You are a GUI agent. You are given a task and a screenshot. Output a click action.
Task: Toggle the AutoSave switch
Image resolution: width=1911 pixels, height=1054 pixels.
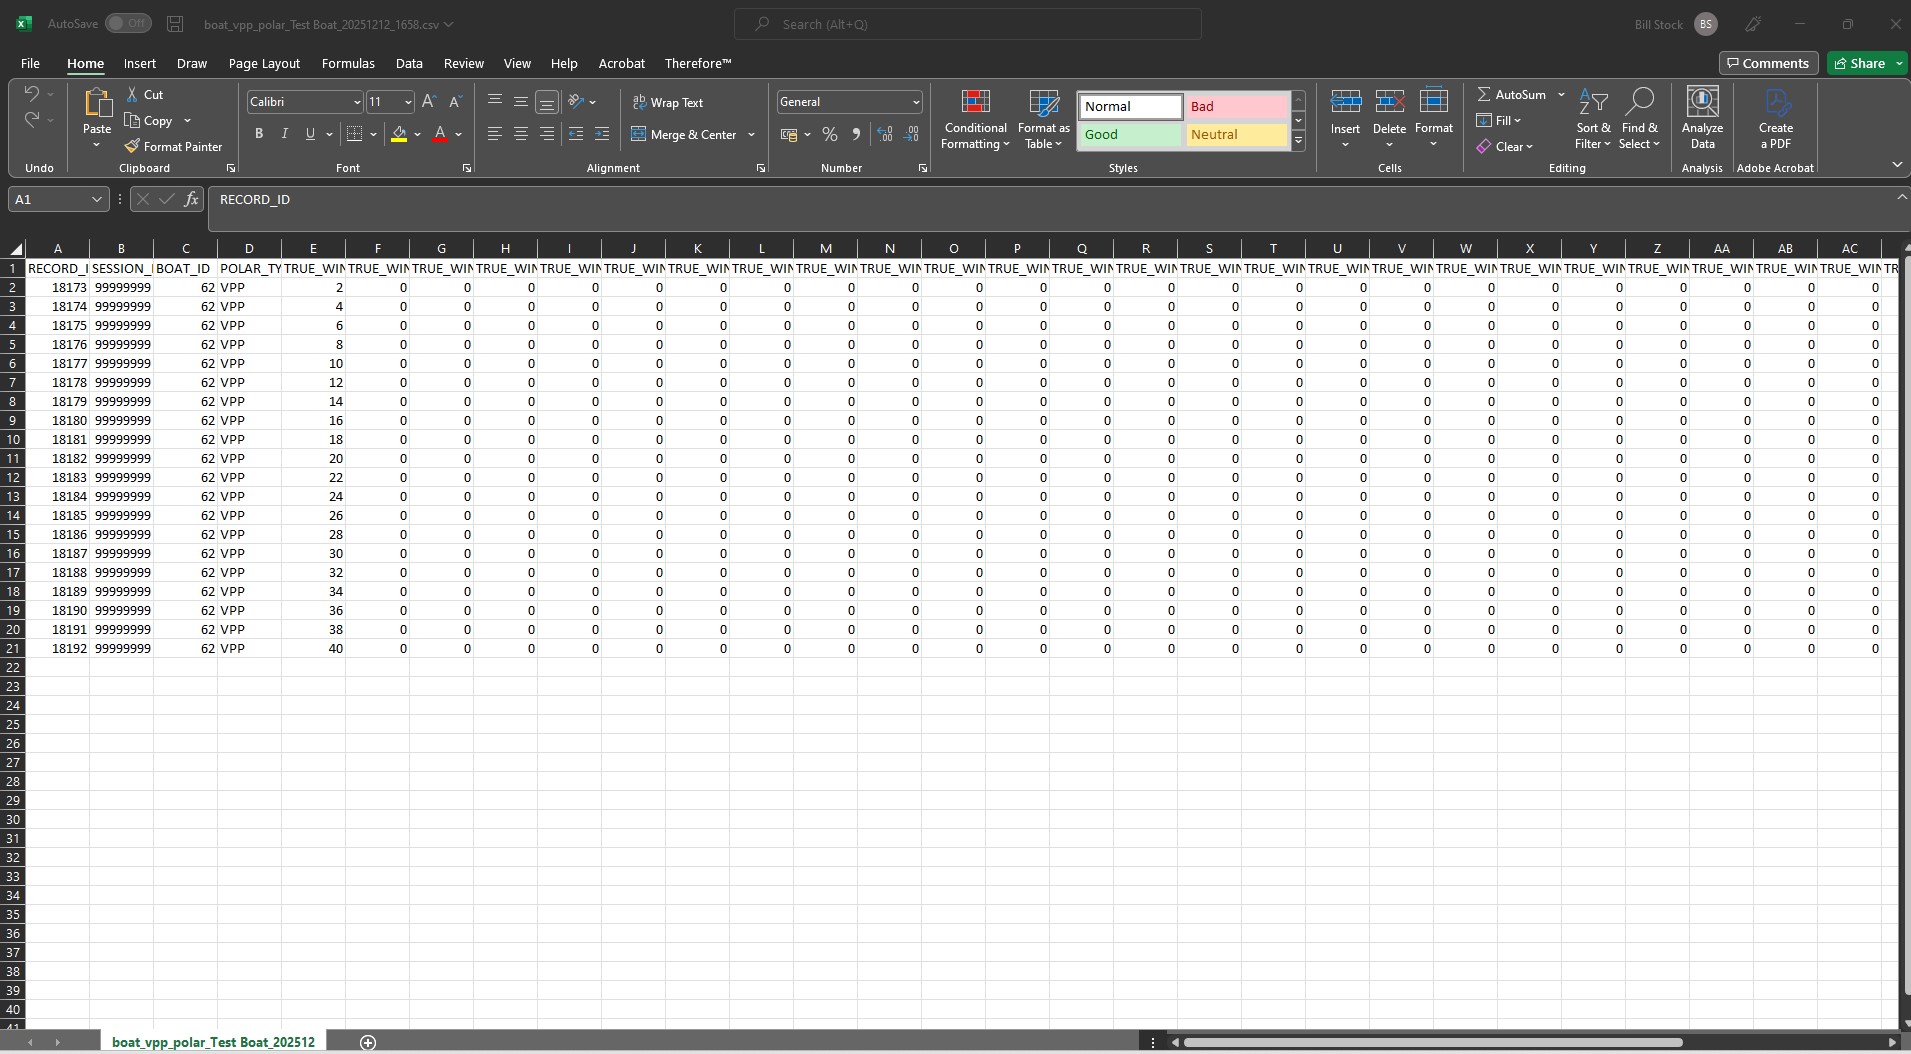tap(128, 24)
